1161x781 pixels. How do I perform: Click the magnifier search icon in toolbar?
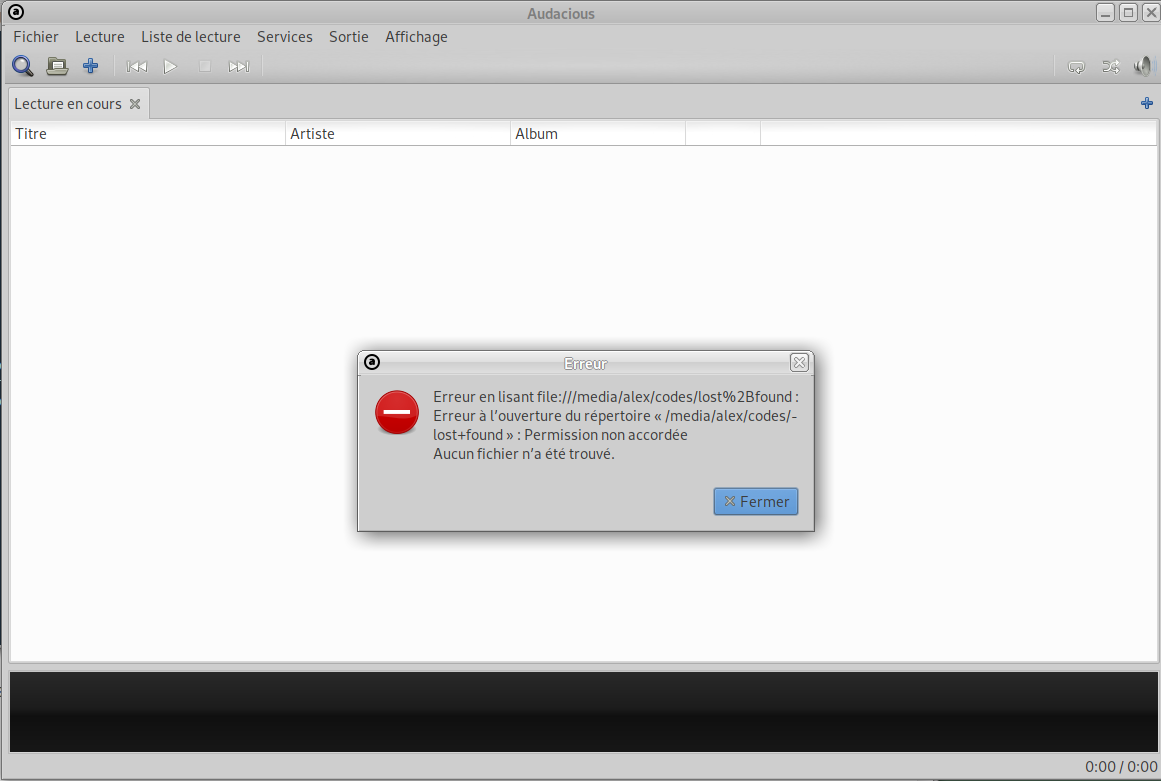point(22,67)
